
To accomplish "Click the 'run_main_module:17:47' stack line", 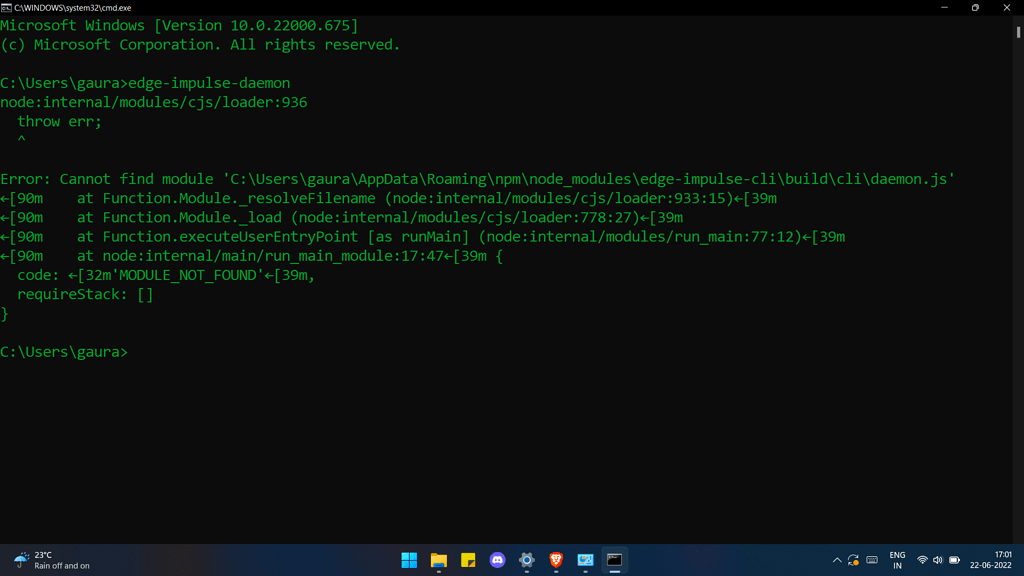I will coord(251,256).
